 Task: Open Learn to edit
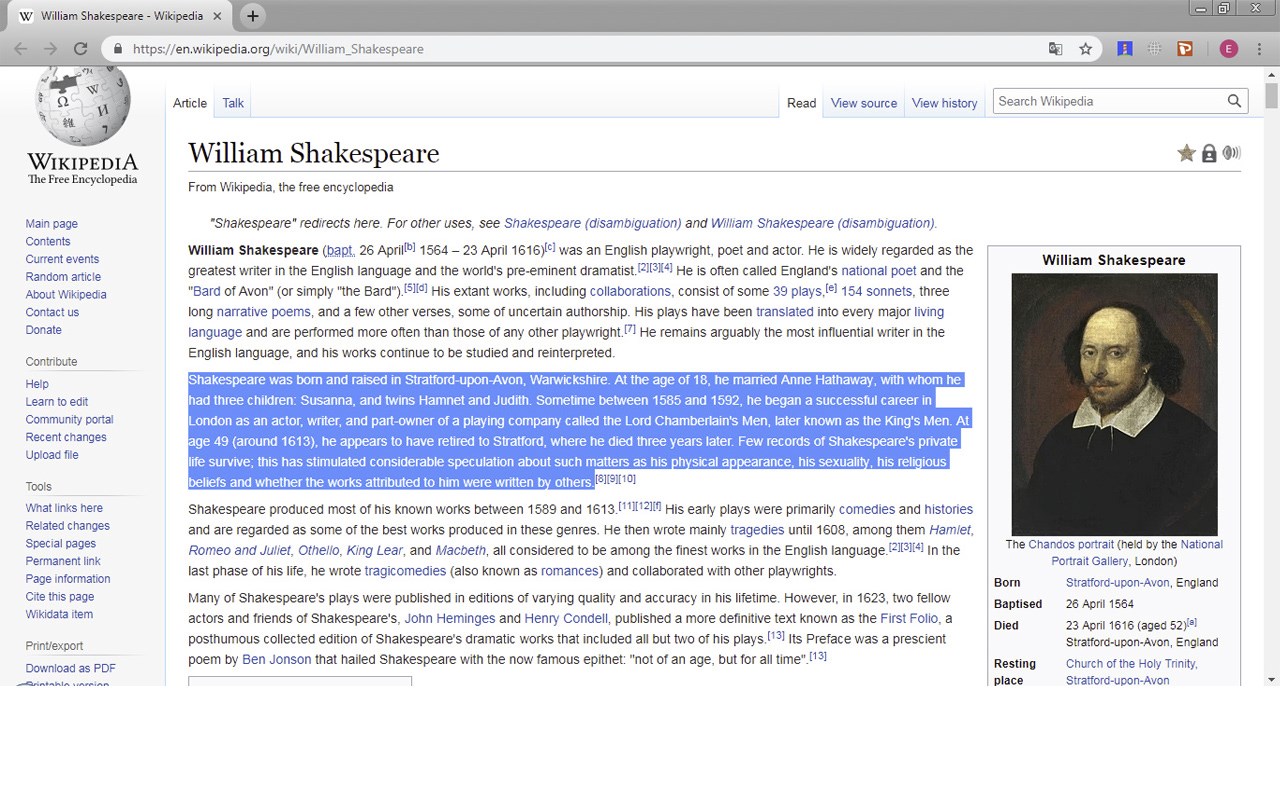tap(57, 402)
